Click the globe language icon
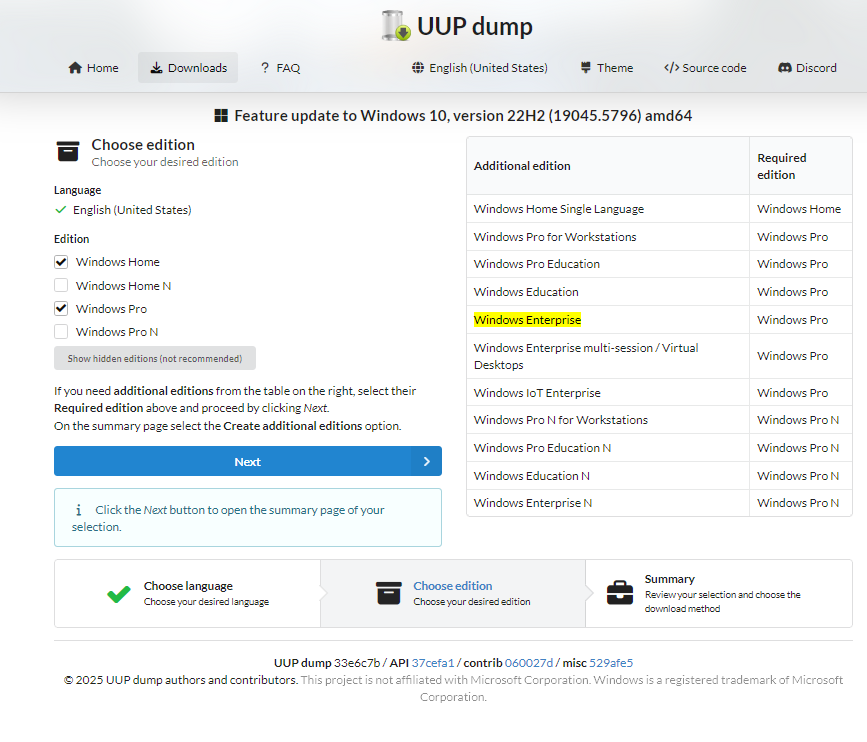The width and height of the screenshot is (867, 742). point(418,67)
